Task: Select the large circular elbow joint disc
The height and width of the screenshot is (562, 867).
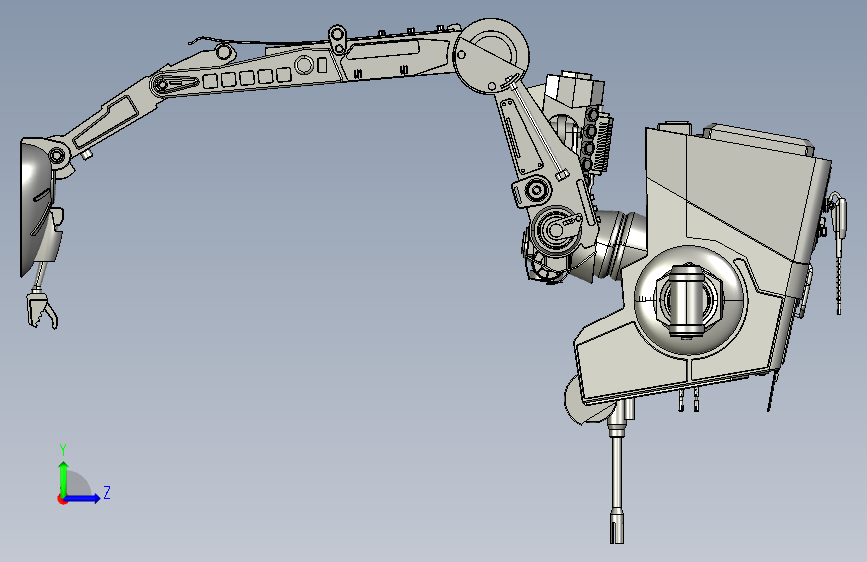Action: click(x=491, y=56)
